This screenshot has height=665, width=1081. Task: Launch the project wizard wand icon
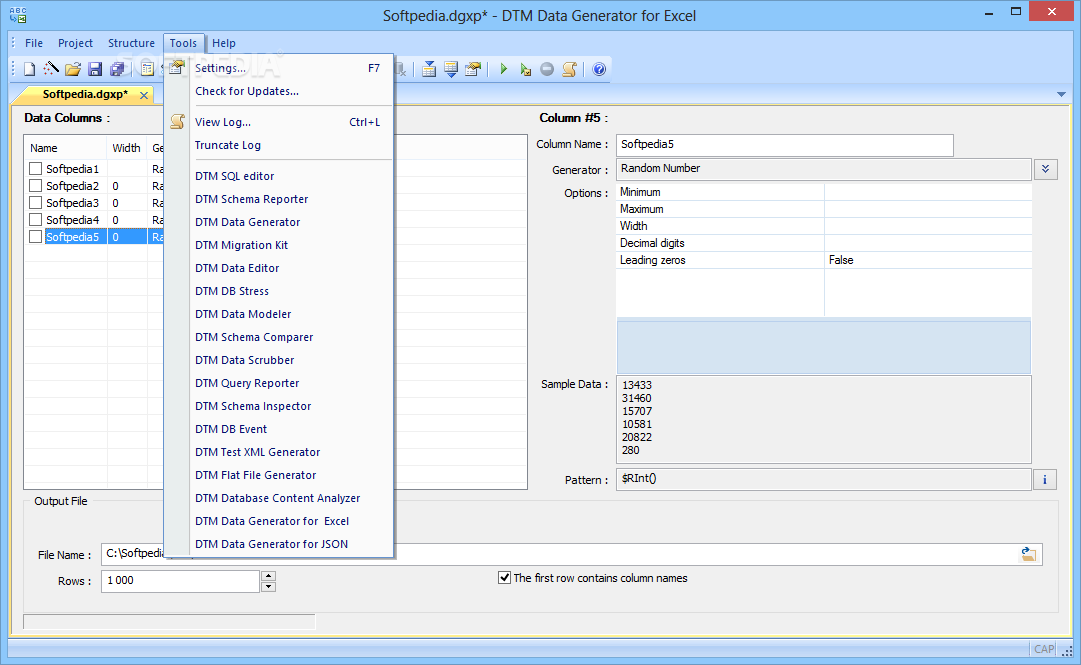tap(51, 69)
